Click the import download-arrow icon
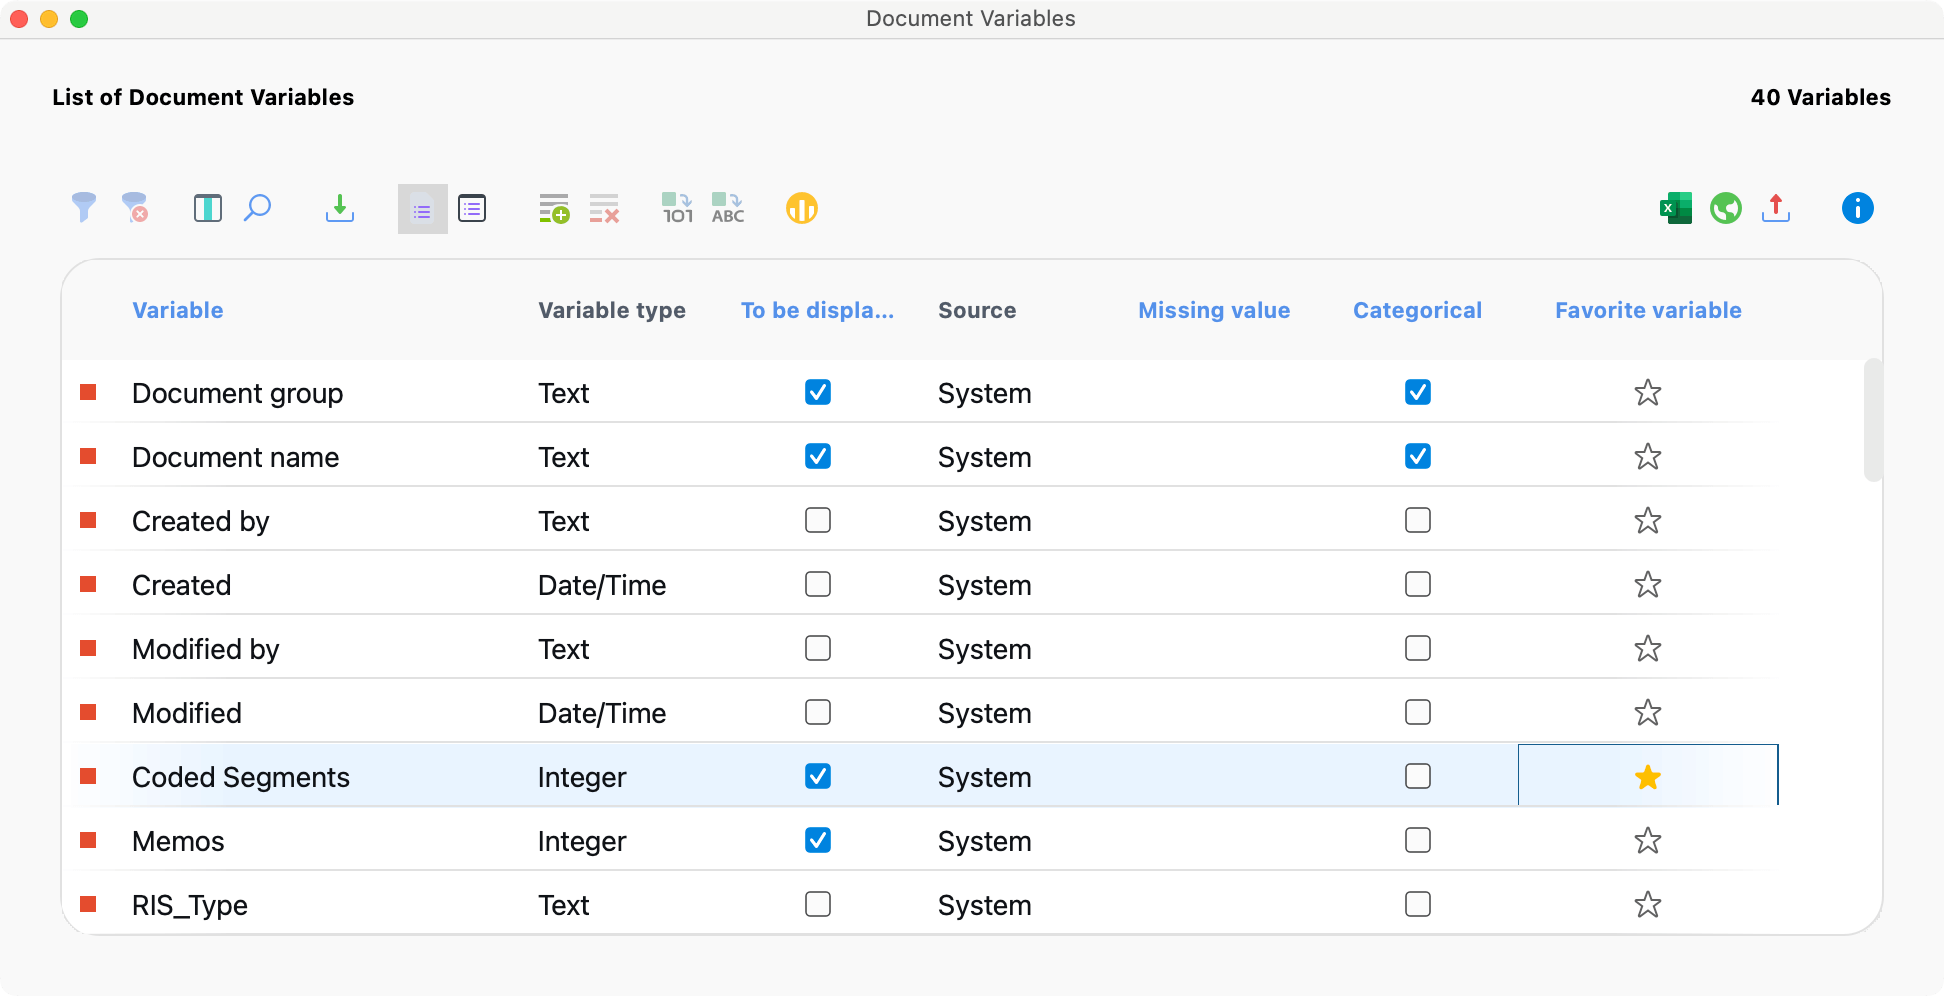Screen dimensions: 1944x996 340,208
